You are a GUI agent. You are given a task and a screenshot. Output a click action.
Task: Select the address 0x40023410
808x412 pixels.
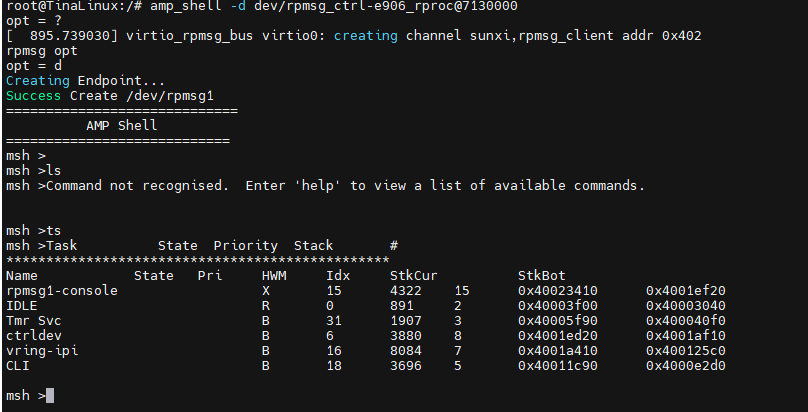pyautogui.click(x=558, y=291)
